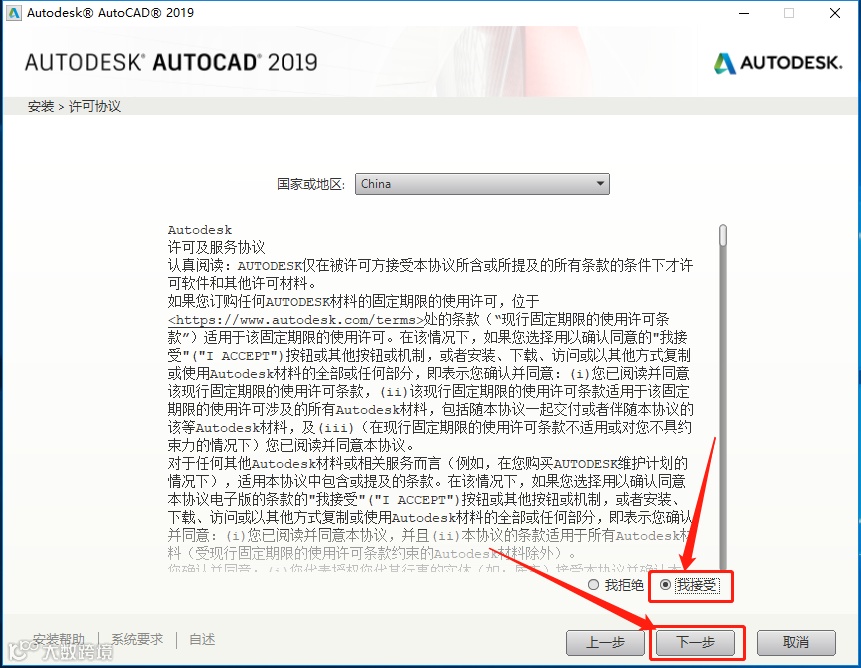Click the 上一步 button
The image size is (861, 668).
click(x=605, y=642)
